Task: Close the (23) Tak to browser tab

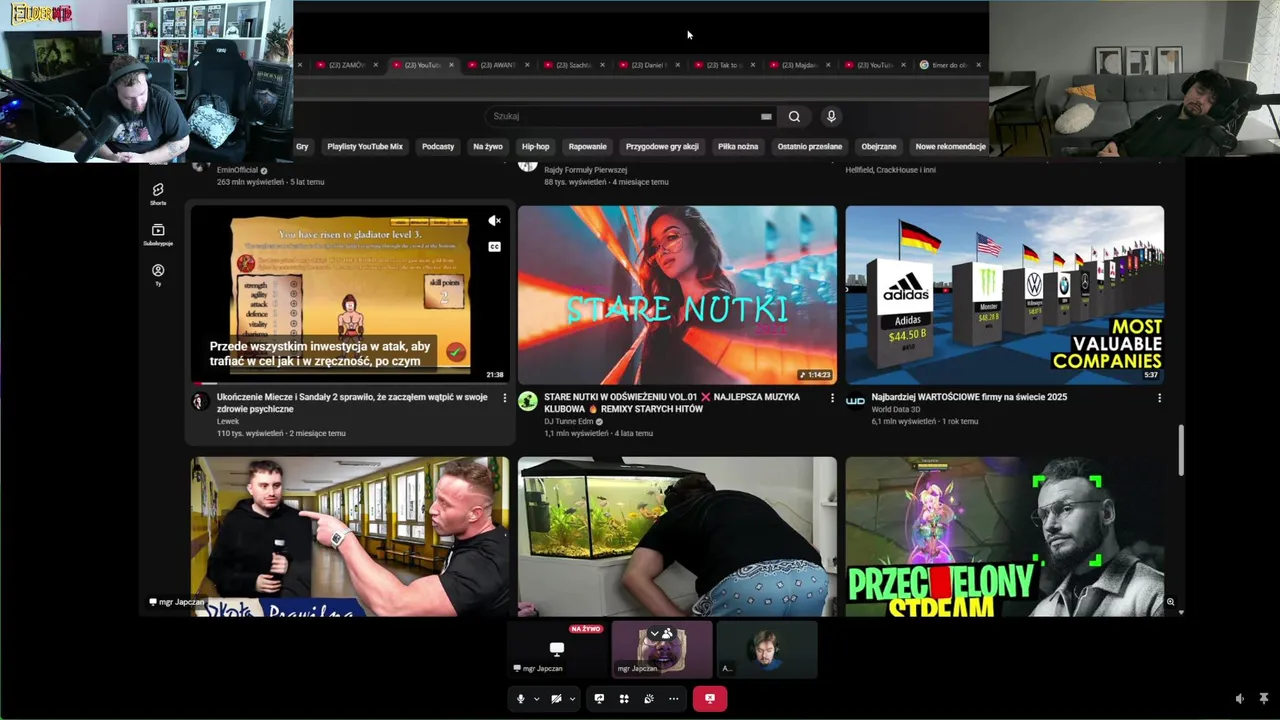Action: coord(753,65)
